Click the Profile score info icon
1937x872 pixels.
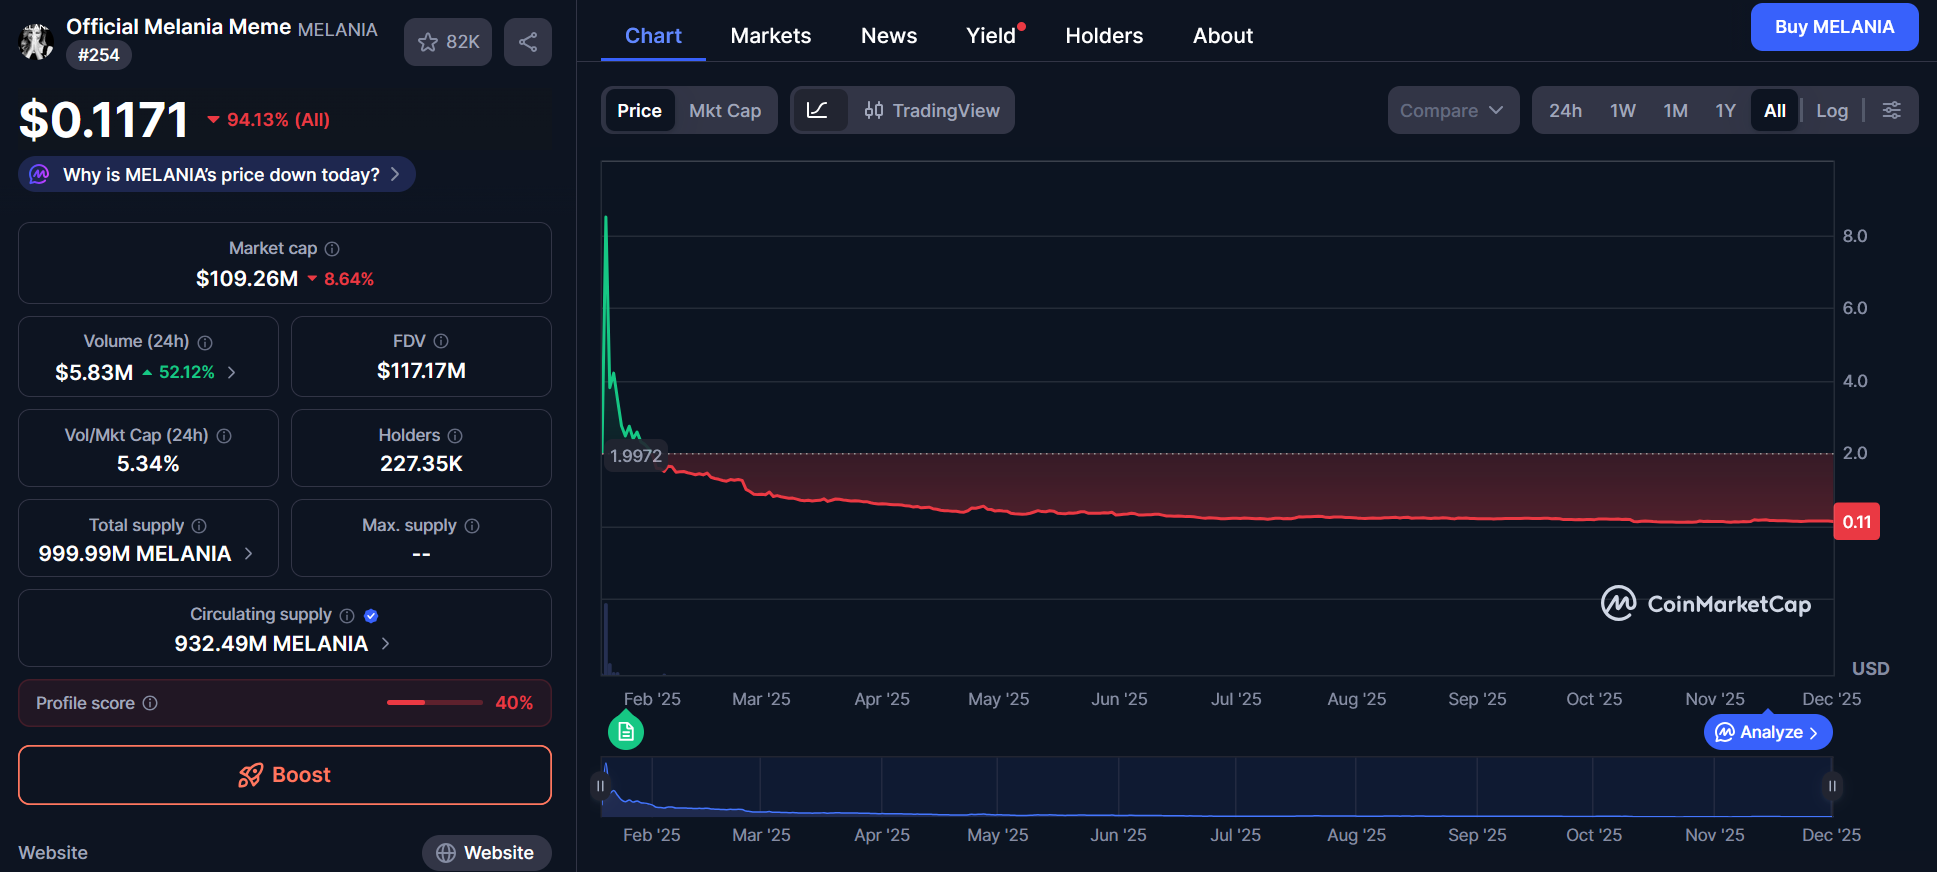click(150, 703)
